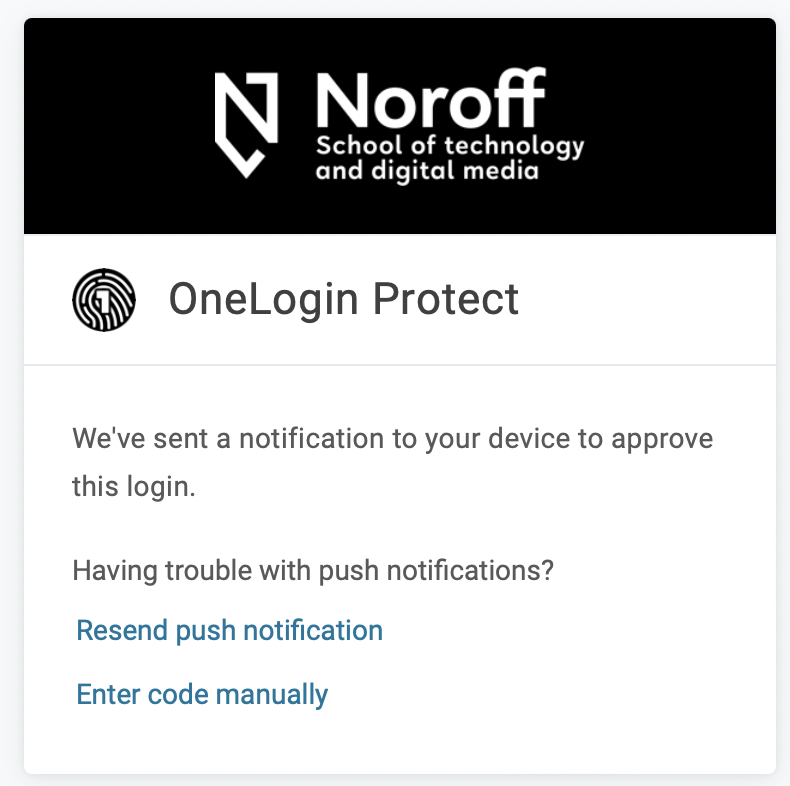Click the word 'Resend' in the blue link

pyautogui.click(x=121, y=630)
